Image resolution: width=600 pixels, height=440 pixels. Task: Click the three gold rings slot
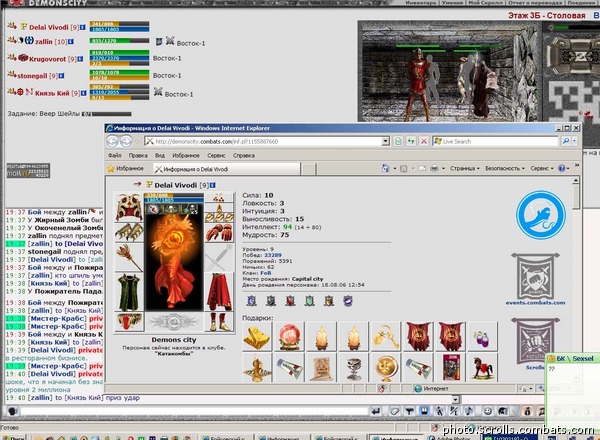219,217
